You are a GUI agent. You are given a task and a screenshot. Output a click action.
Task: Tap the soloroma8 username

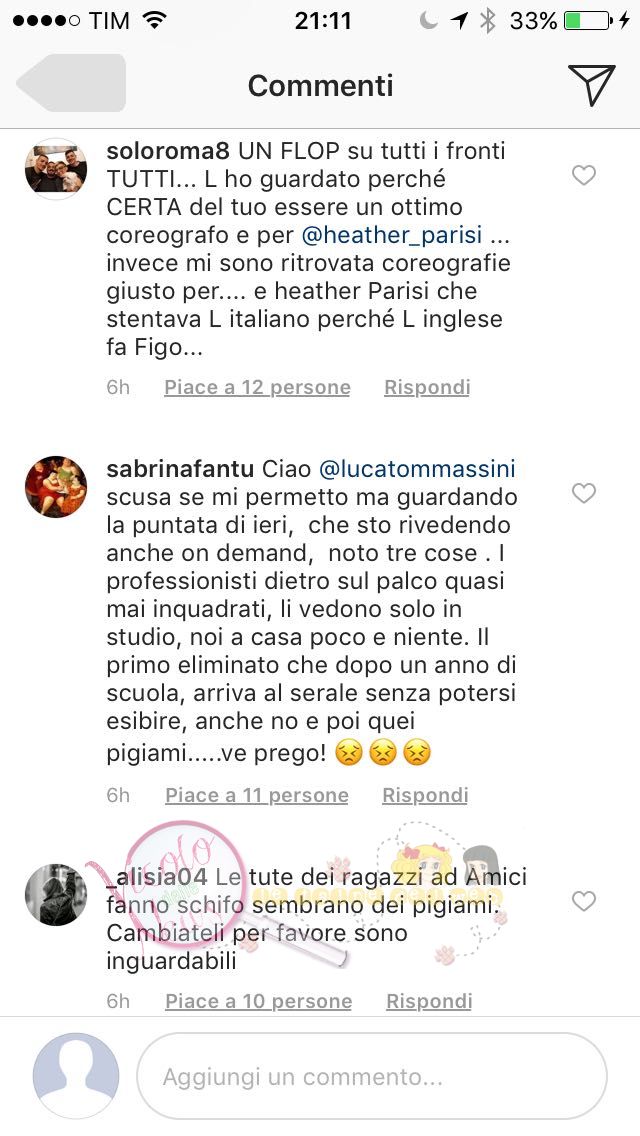click(168, 151)
